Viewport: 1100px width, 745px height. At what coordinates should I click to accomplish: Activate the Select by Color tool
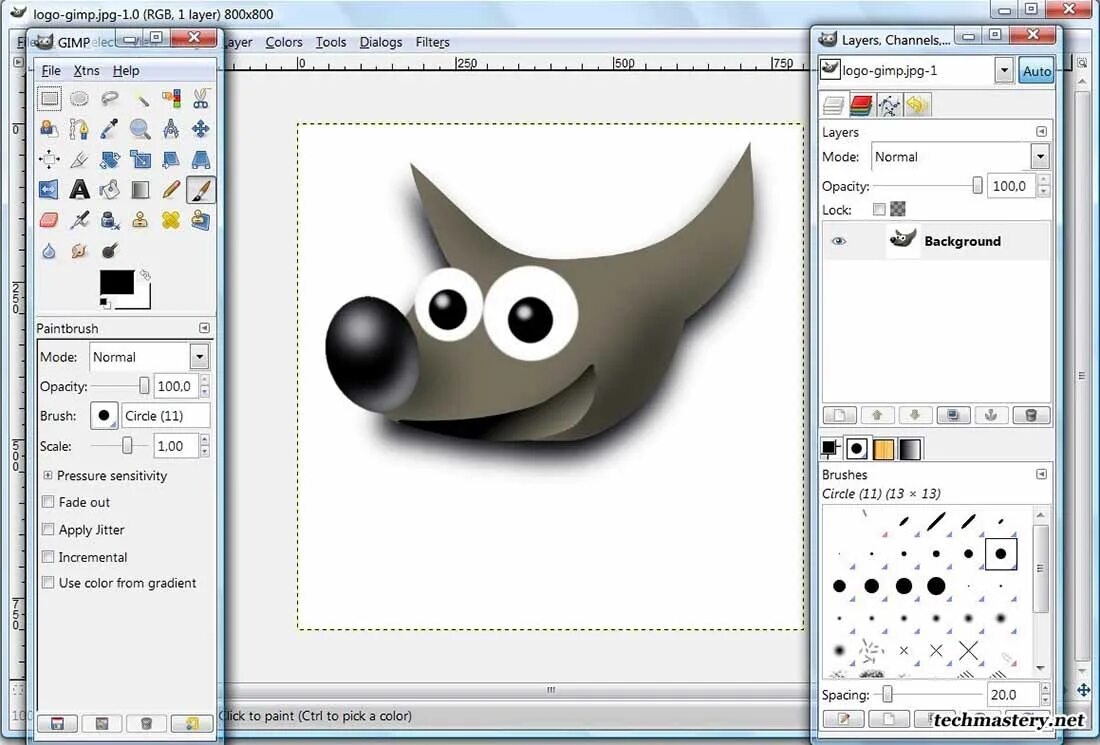click(x=170, y=99)
